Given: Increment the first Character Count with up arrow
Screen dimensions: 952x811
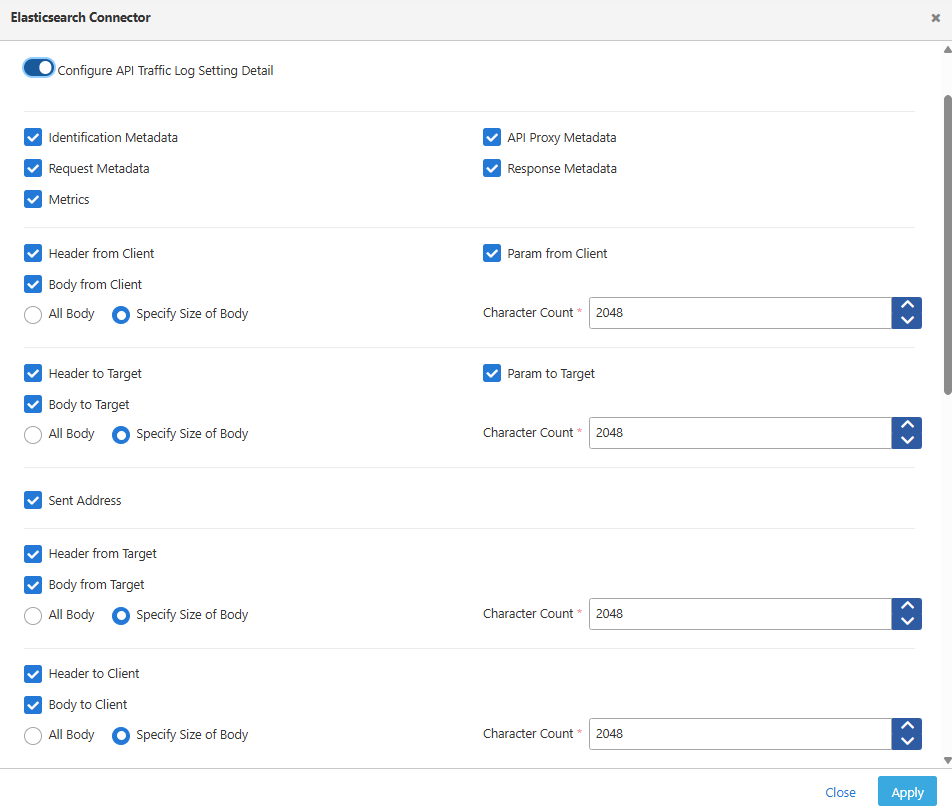Looking at the screenshot, I should coord(906,305).
